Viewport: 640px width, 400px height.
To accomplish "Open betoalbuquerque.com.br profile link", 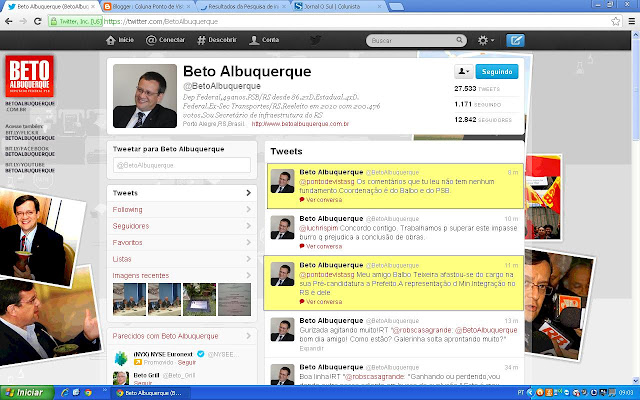I will click(300, 124).
